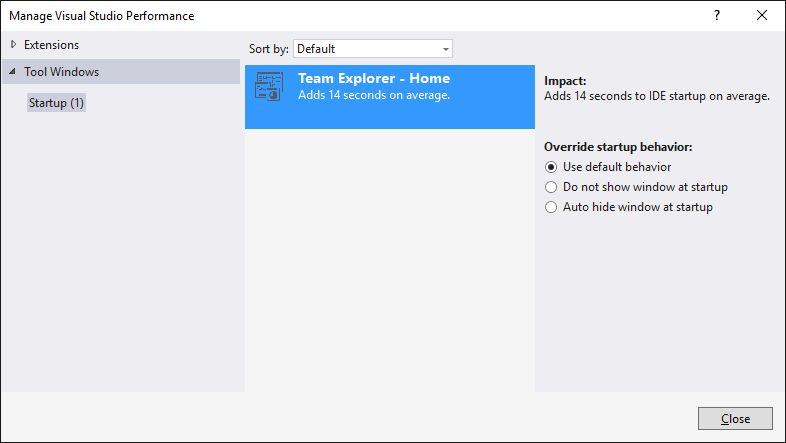Close dialog using title bar X
Viewport: 786px width, 443px height.
762,16
